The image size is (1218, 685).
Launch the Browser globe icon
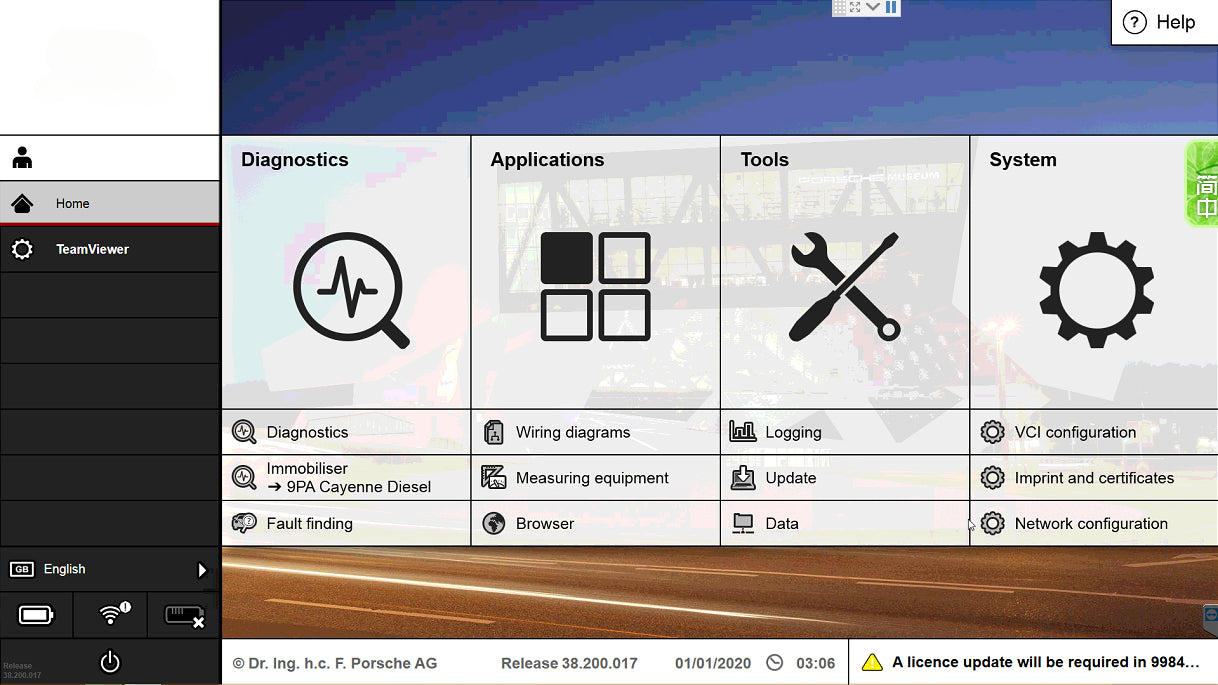(x=494, y=523)
